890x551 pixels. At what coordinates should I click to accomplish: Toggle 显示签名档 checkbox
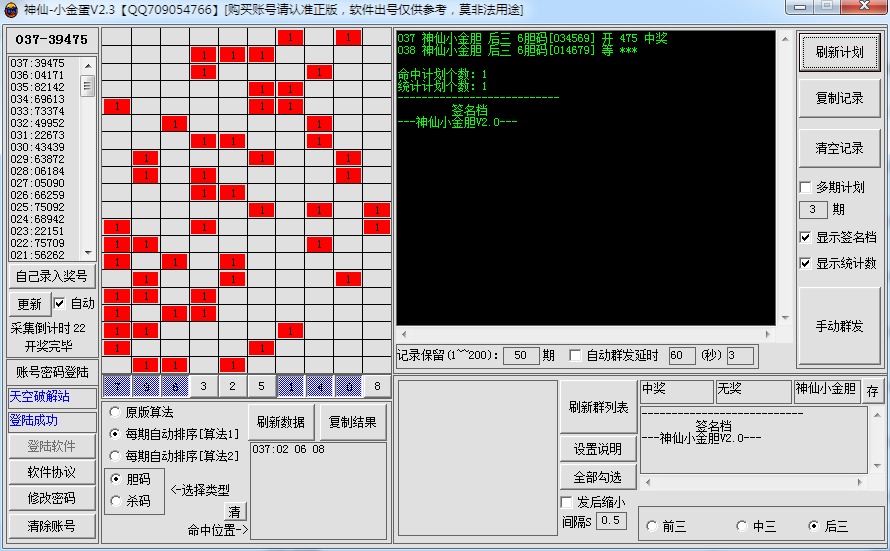[806, 238]
